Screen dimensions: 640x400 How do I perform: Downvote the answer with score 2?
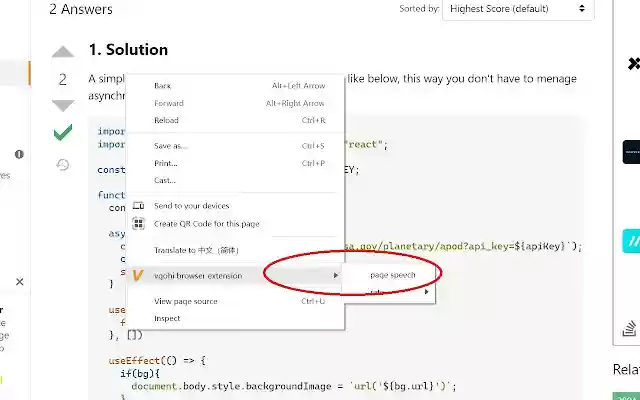coord(63,105)
